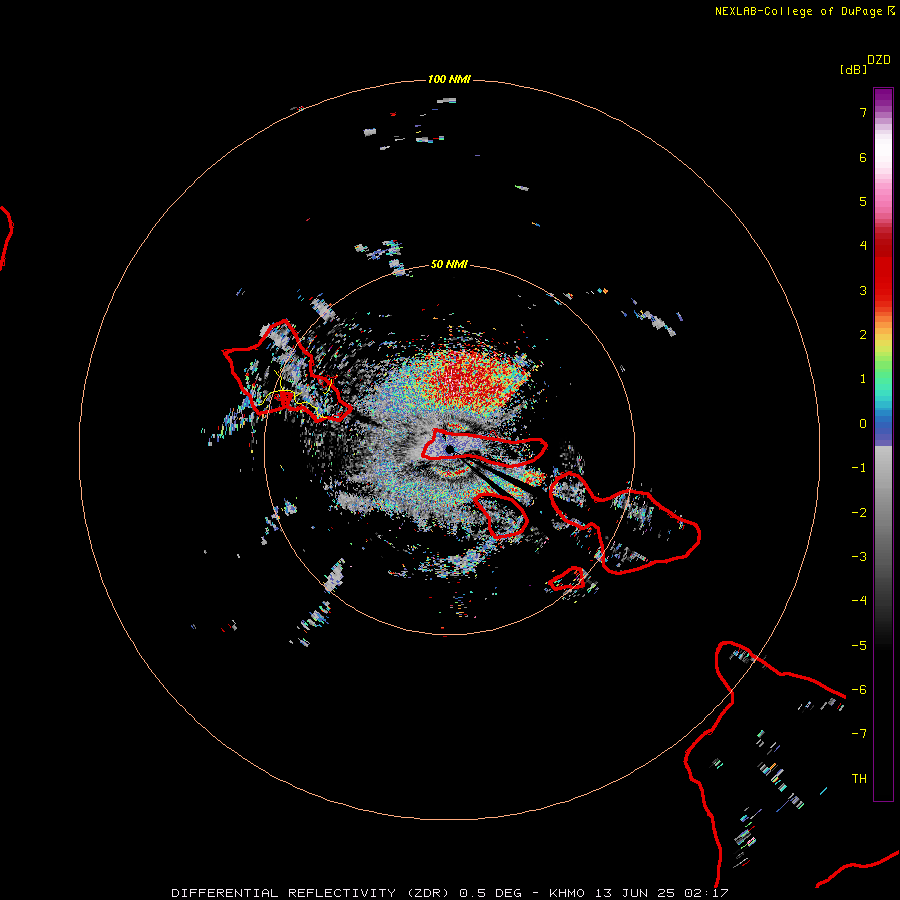
Task: Select the -2 tick label on color scale
Action: [x=859, y=513]
